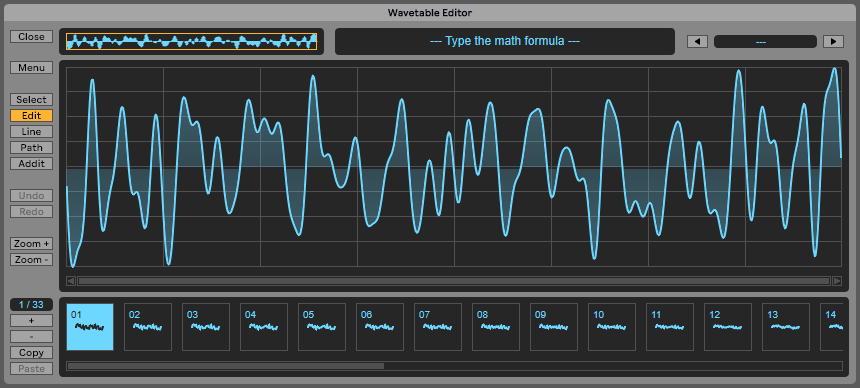The height and width of the screenshot is (388, 860).
Task: Click the wavetable overview strip at top
Action: pyautogui.click(x=191, y=42)
